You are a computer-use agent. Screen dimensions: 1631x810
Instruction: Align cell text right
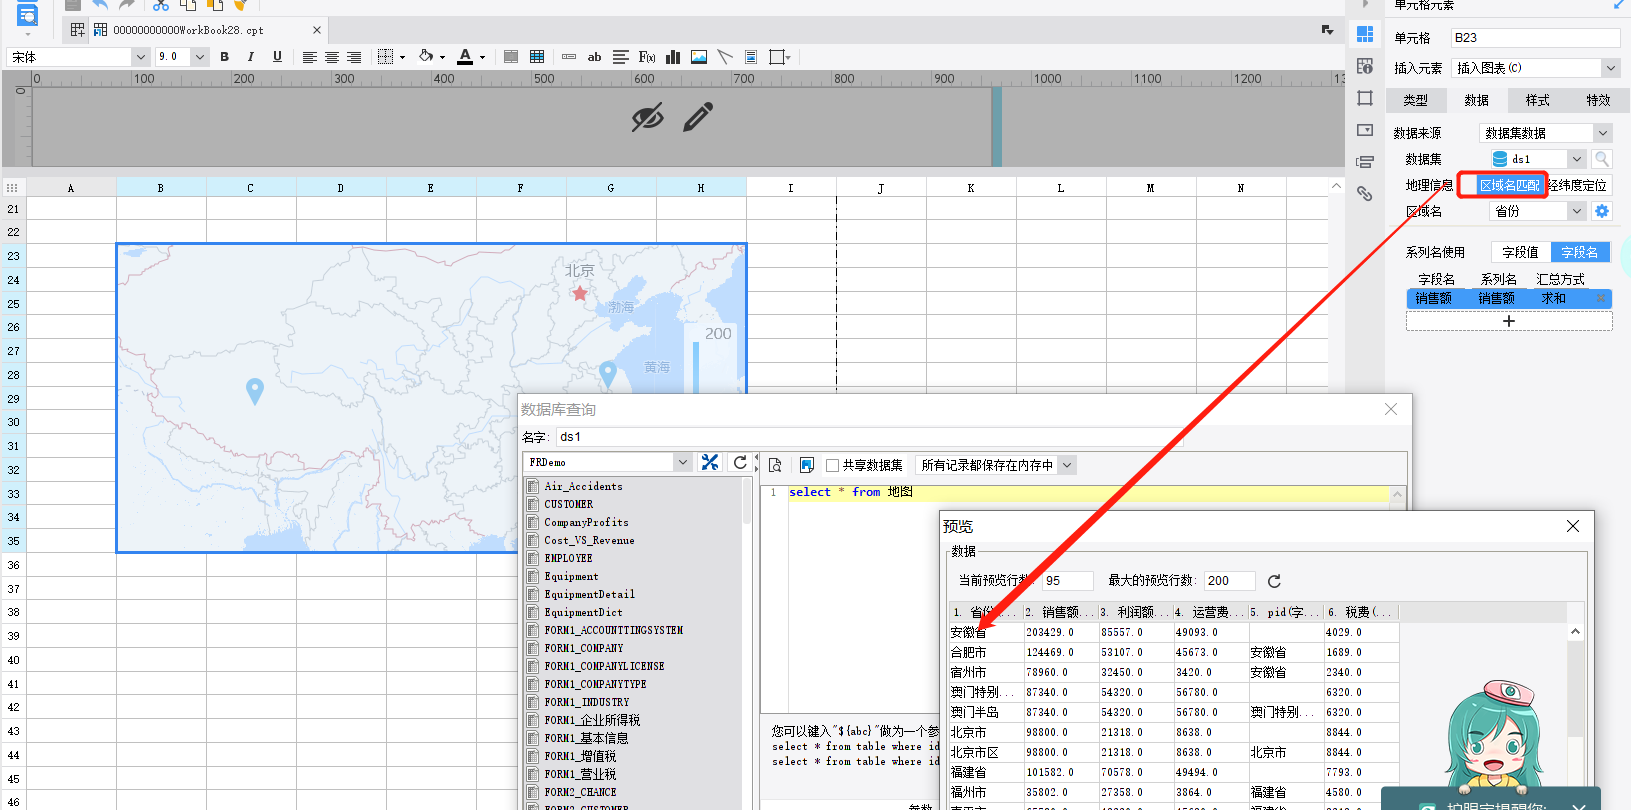point(354,57)
